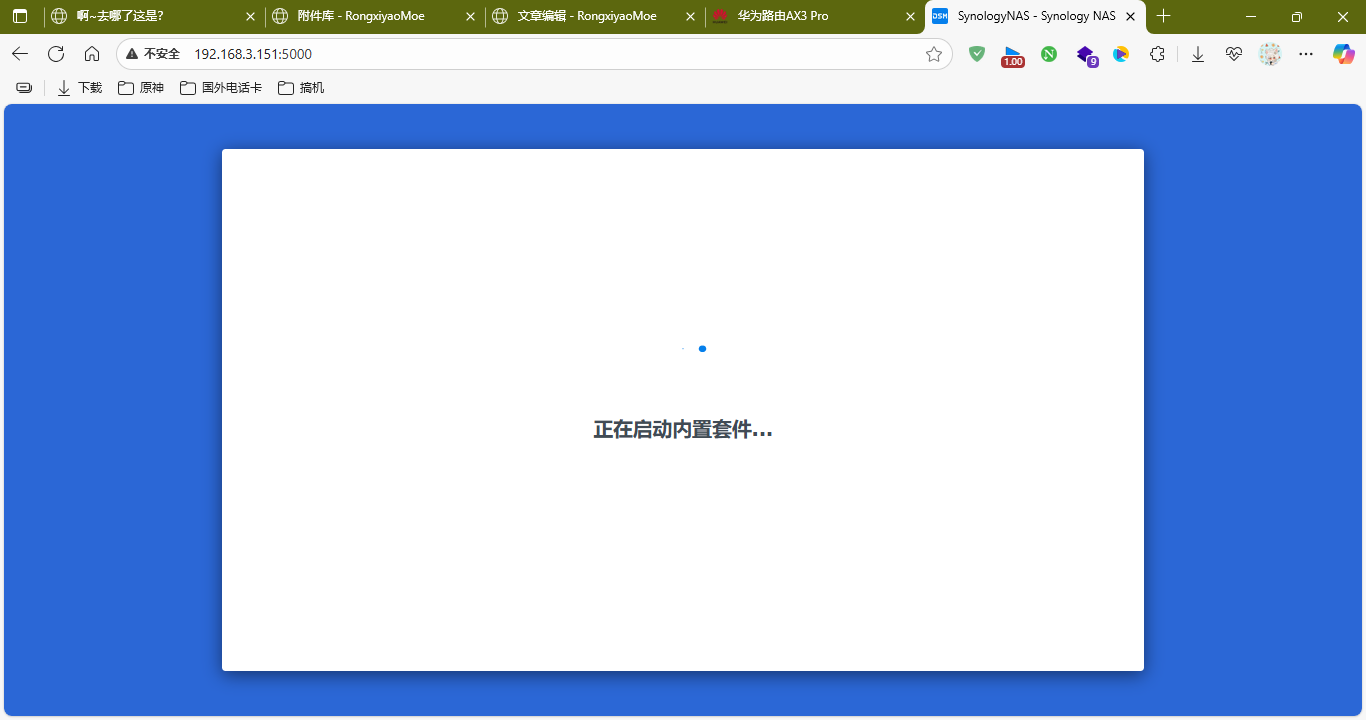Open the 国外电话卡 bookmarks folder
This screenshot has width=1366, height=720.
click(221, 88)
